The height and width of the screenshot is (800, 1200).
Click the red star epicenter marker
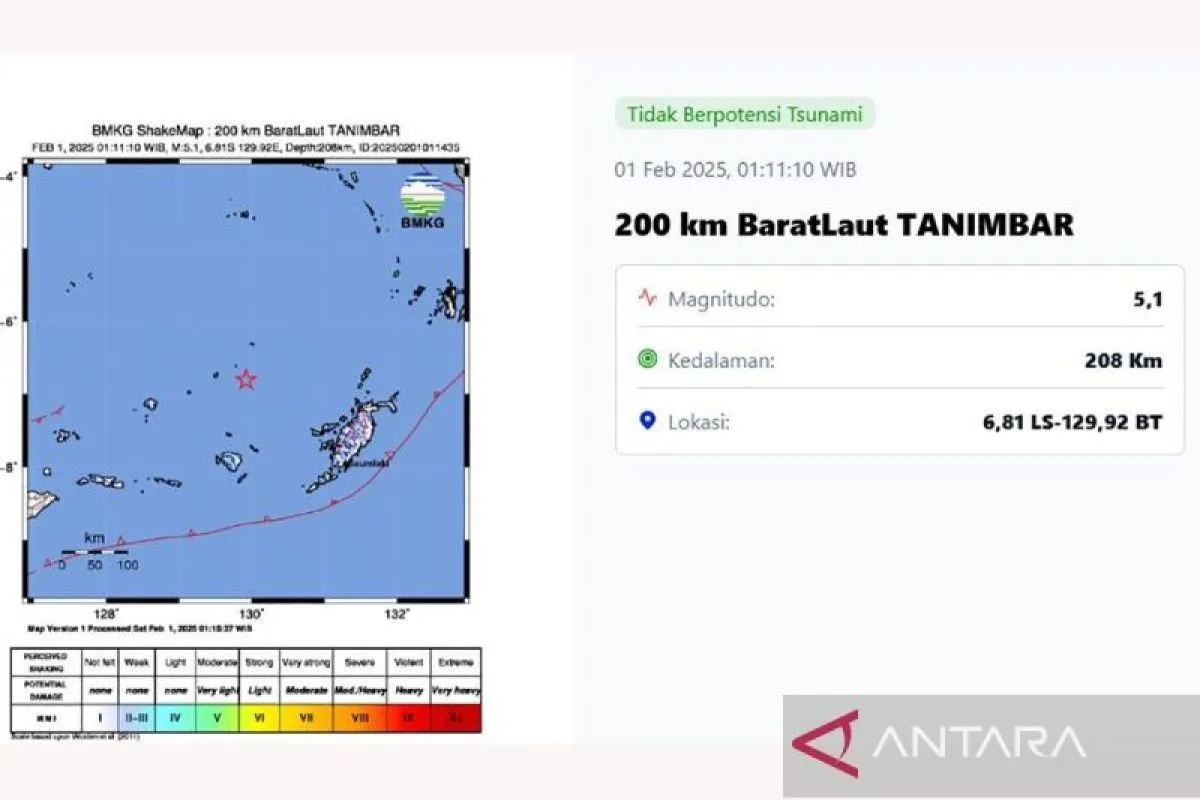(245, 380)
